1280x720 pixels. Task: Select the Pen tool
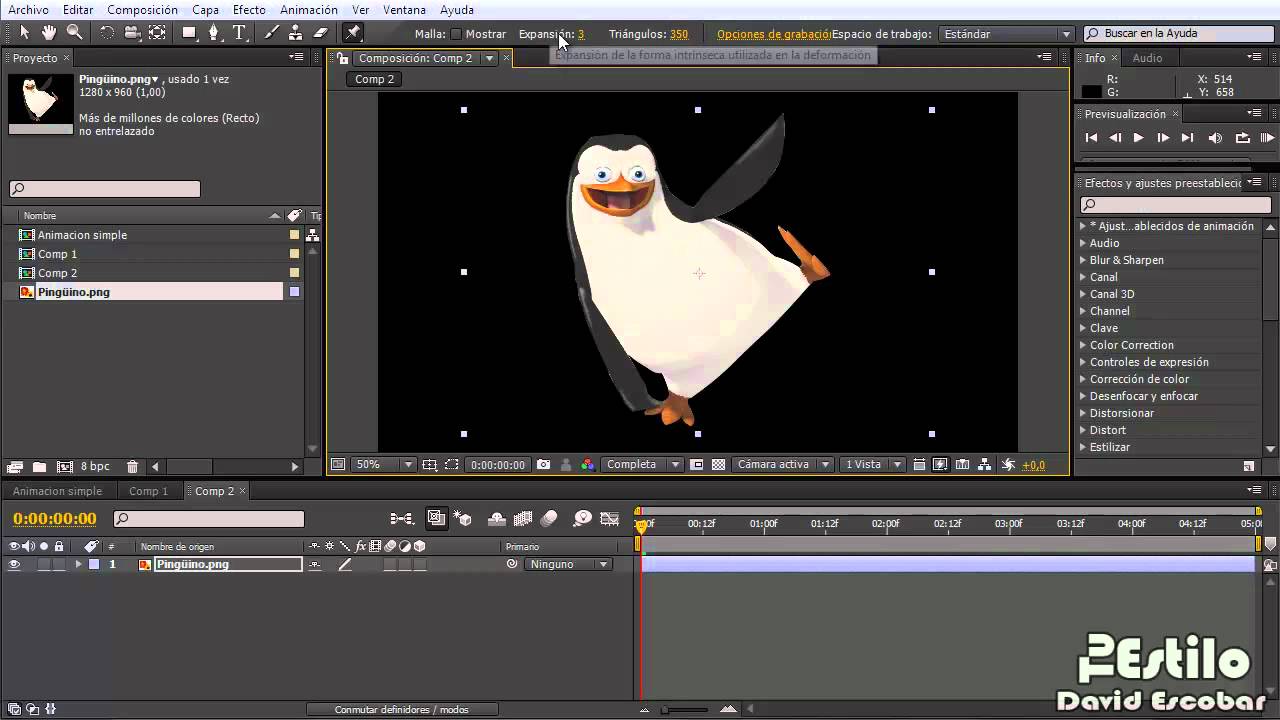(213, 33)
